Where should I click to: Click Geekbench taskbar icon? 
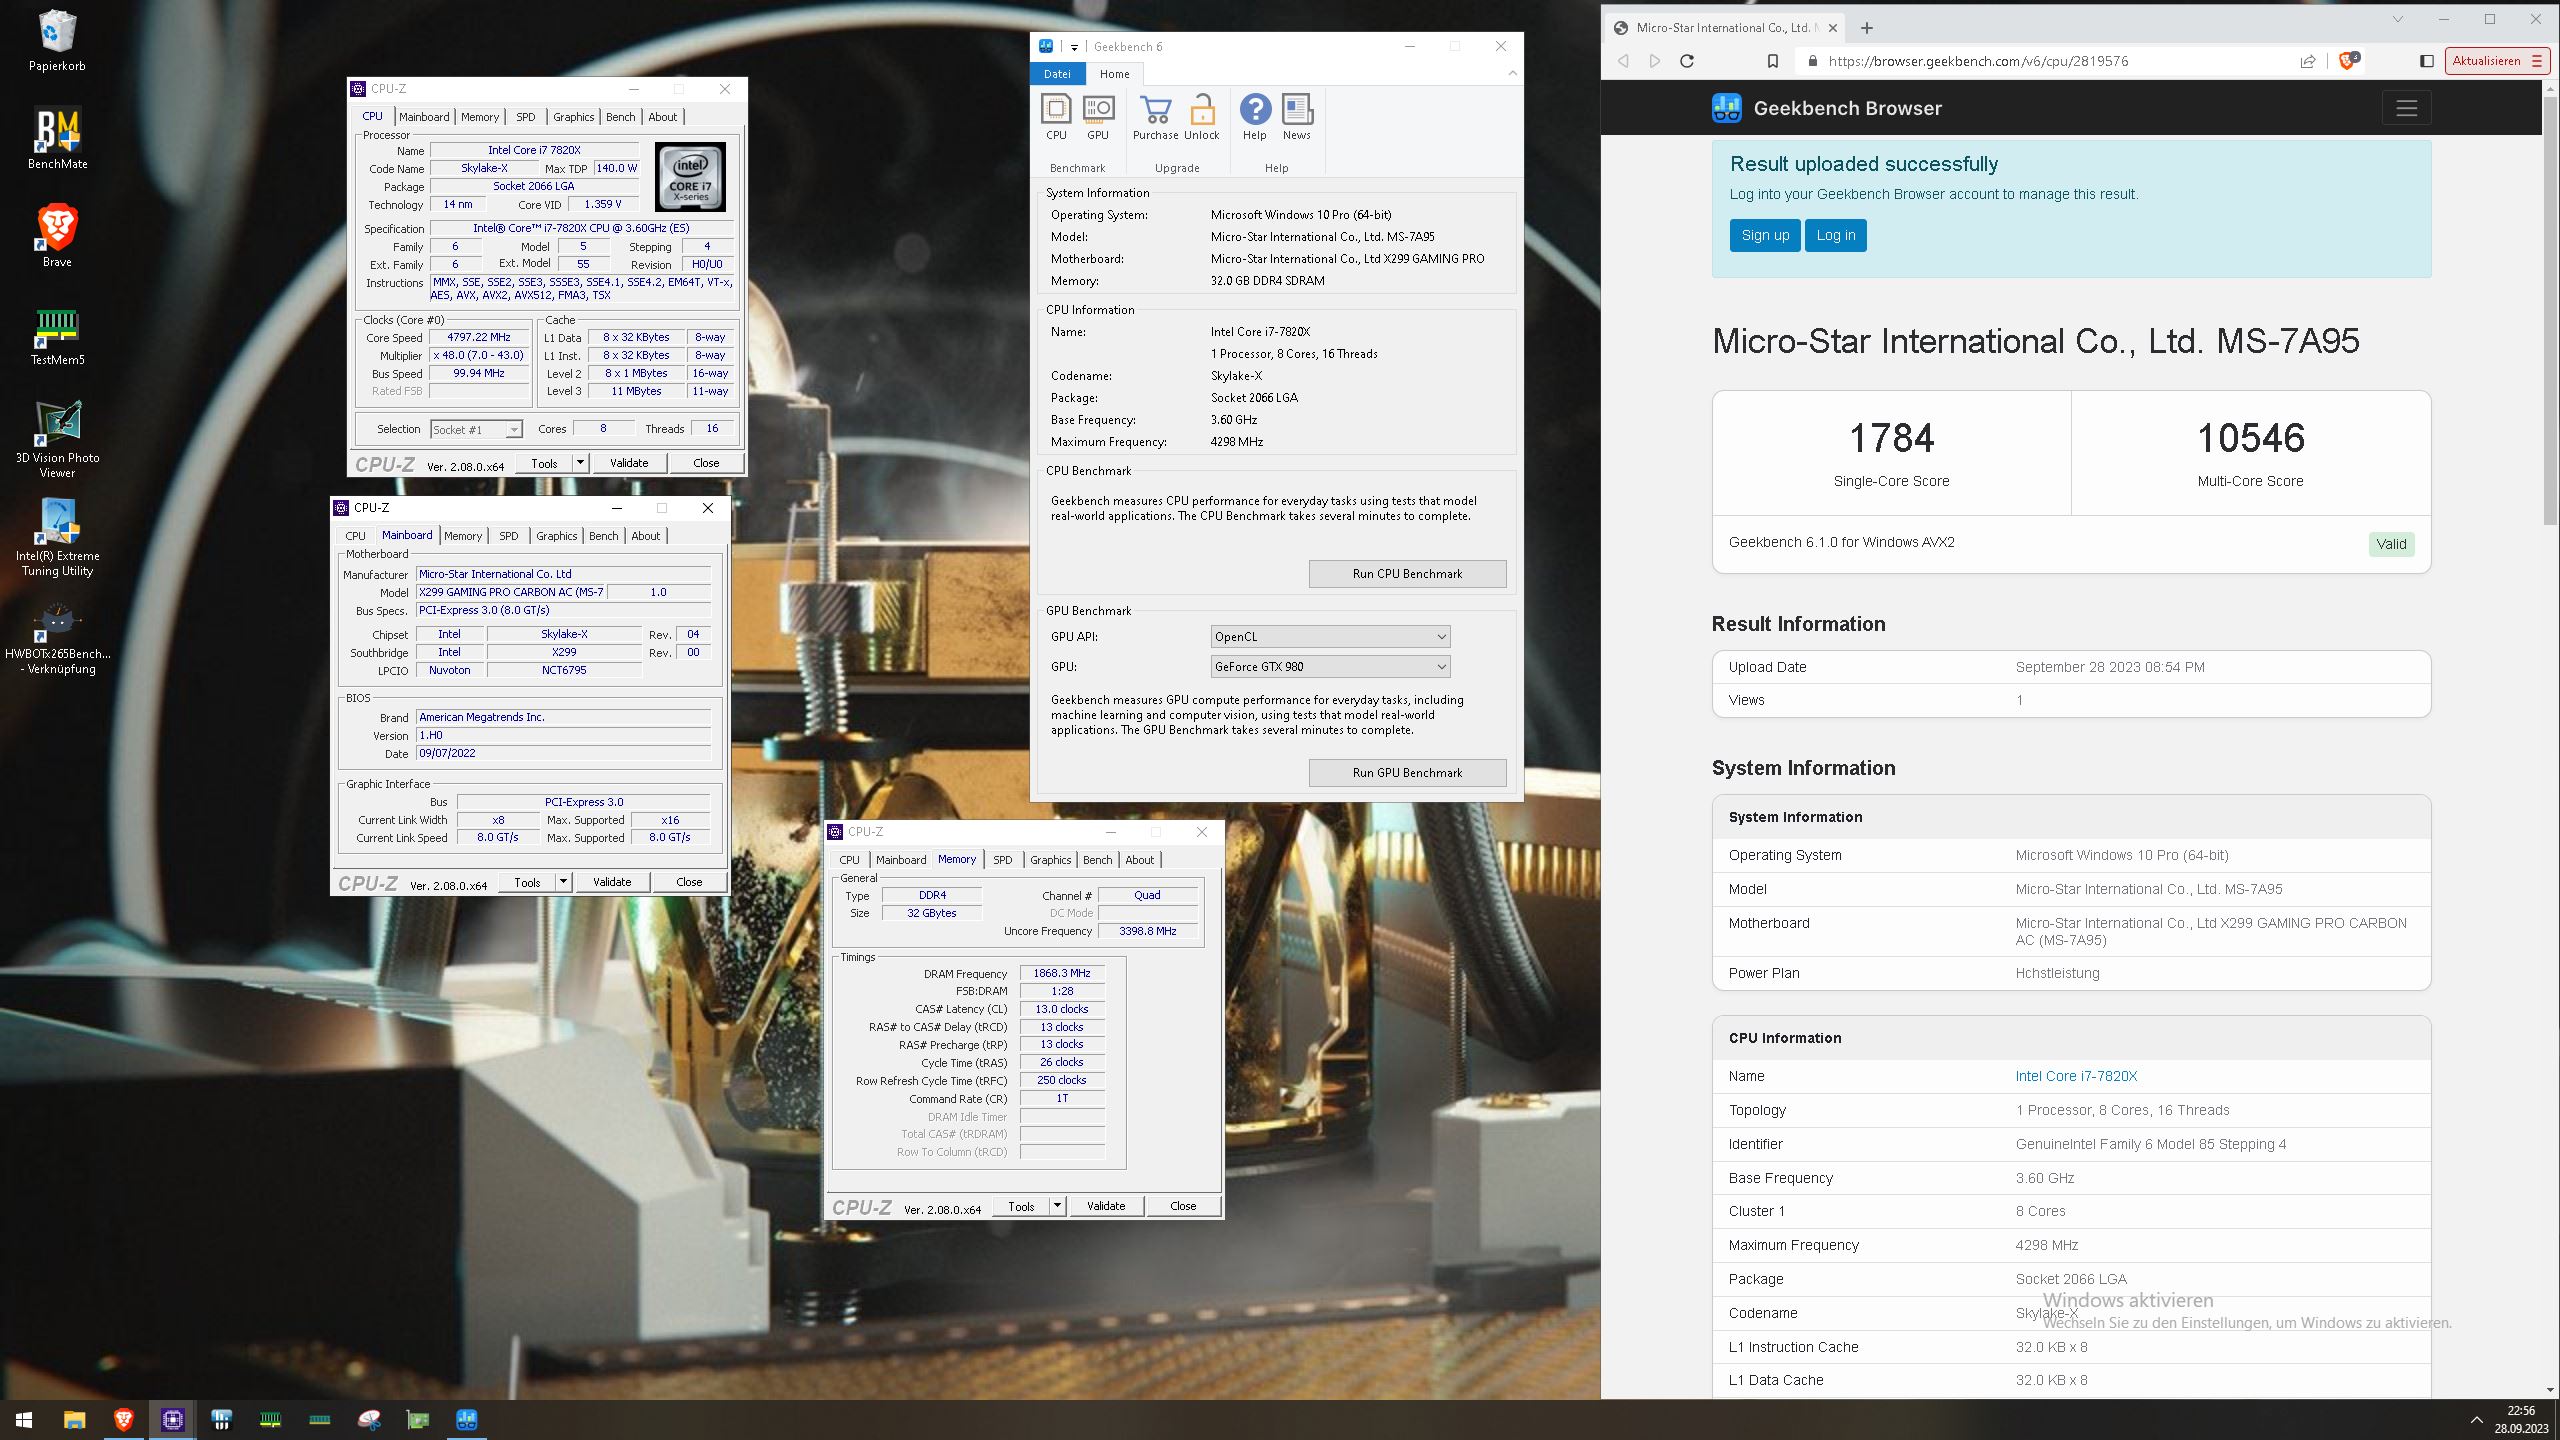[x=467, y=1419]
